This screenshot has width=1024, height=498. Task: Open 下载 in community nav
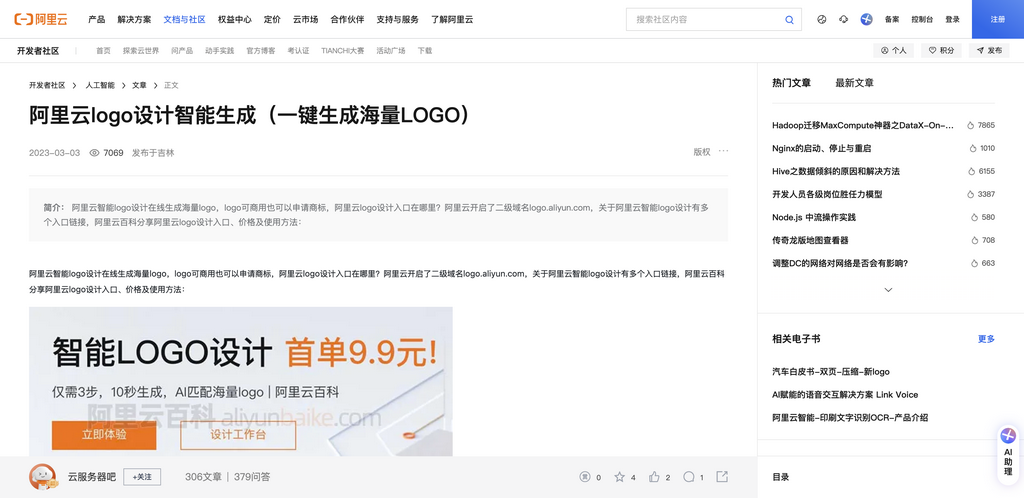pos(424,50)
